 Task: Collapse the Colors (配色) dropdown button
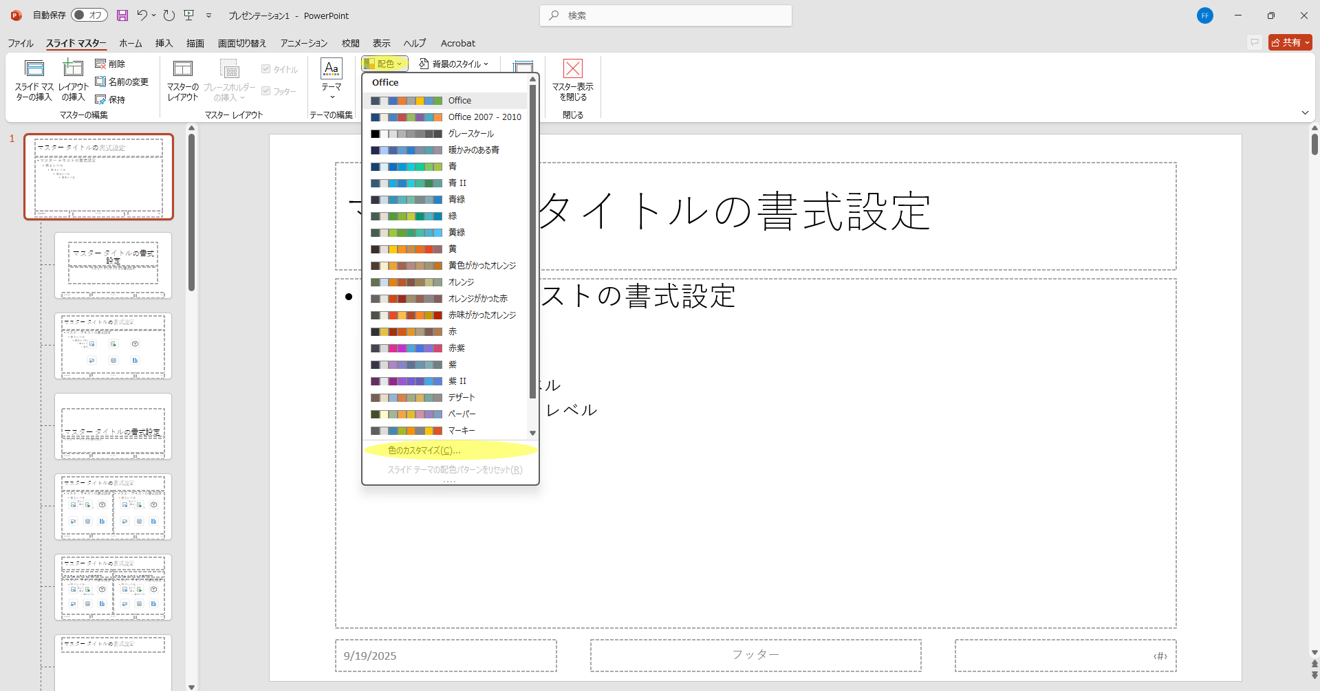(x=384, y=64)
